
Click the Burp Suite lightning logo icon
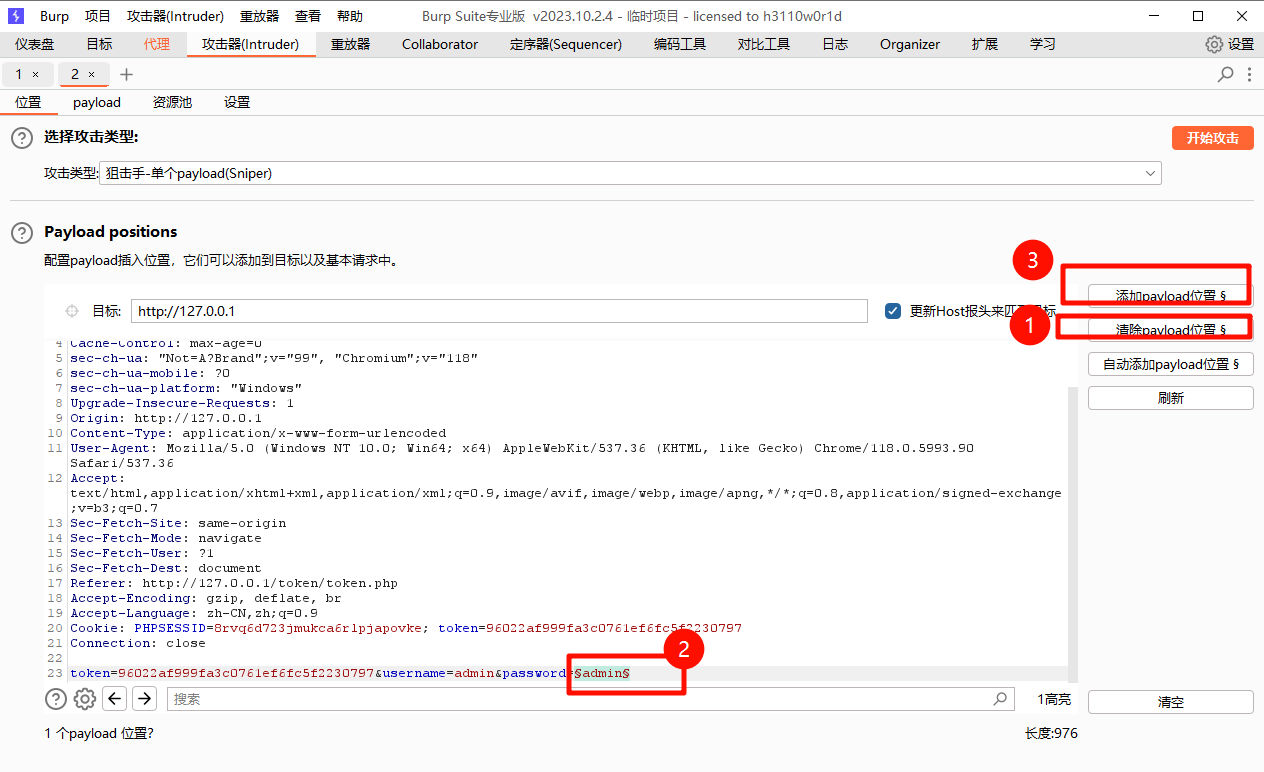pos(16,16)
